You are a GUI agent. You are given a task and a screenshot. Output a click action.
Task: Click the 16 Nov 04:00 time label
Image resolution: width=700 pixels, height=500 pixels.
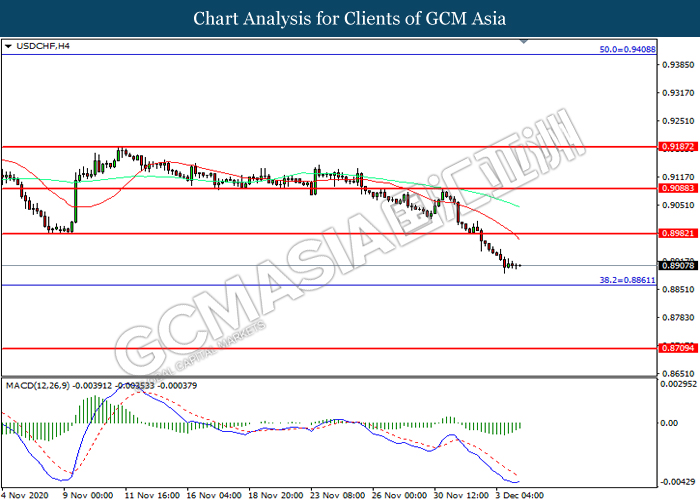click(214, 495)
